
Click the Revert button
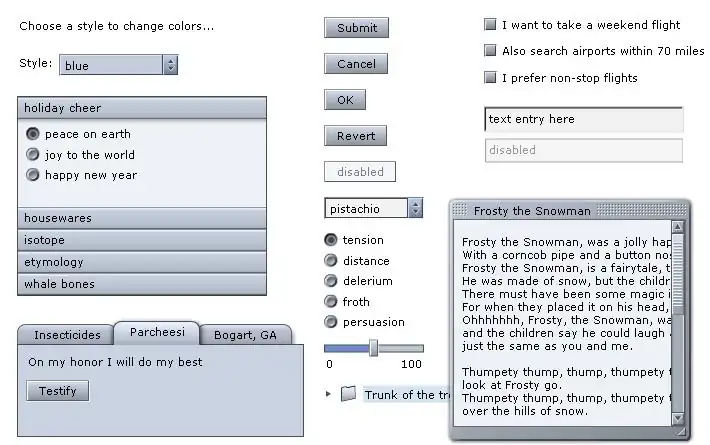pyautogui.click(x=355, y=136)
